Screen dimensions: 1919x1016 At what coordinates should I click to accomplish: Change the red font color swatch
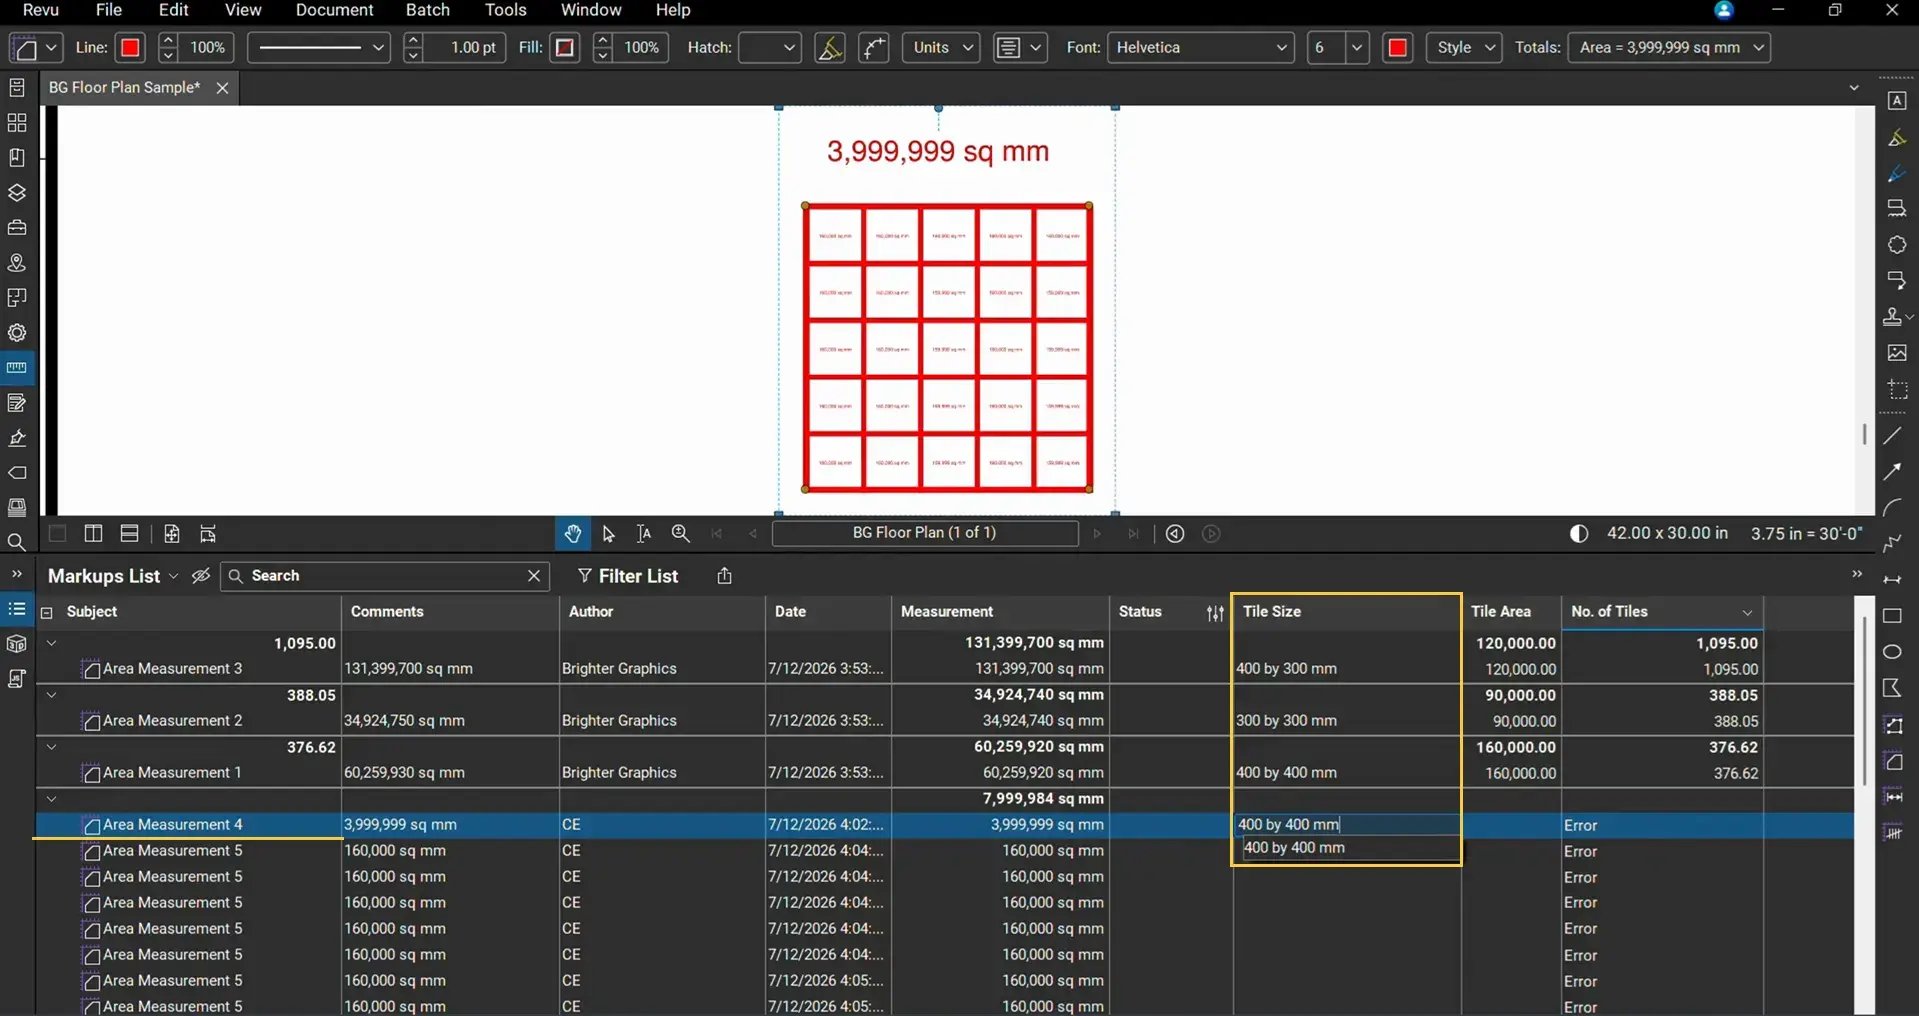(1398, 48)
